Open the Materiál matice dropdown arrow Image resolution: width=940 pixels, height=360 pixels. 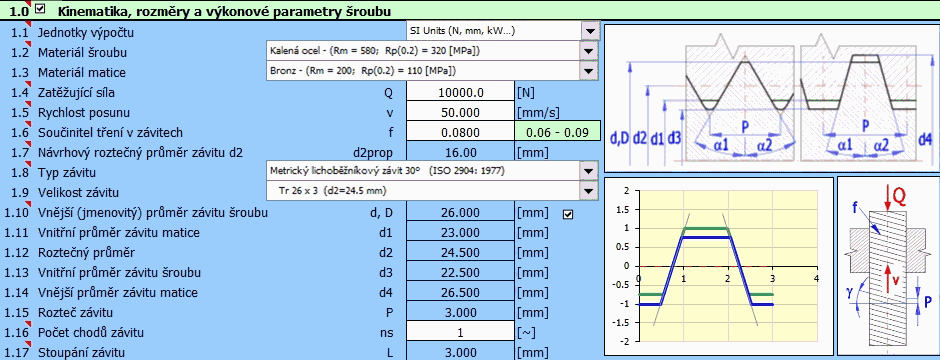click(590, 71)
